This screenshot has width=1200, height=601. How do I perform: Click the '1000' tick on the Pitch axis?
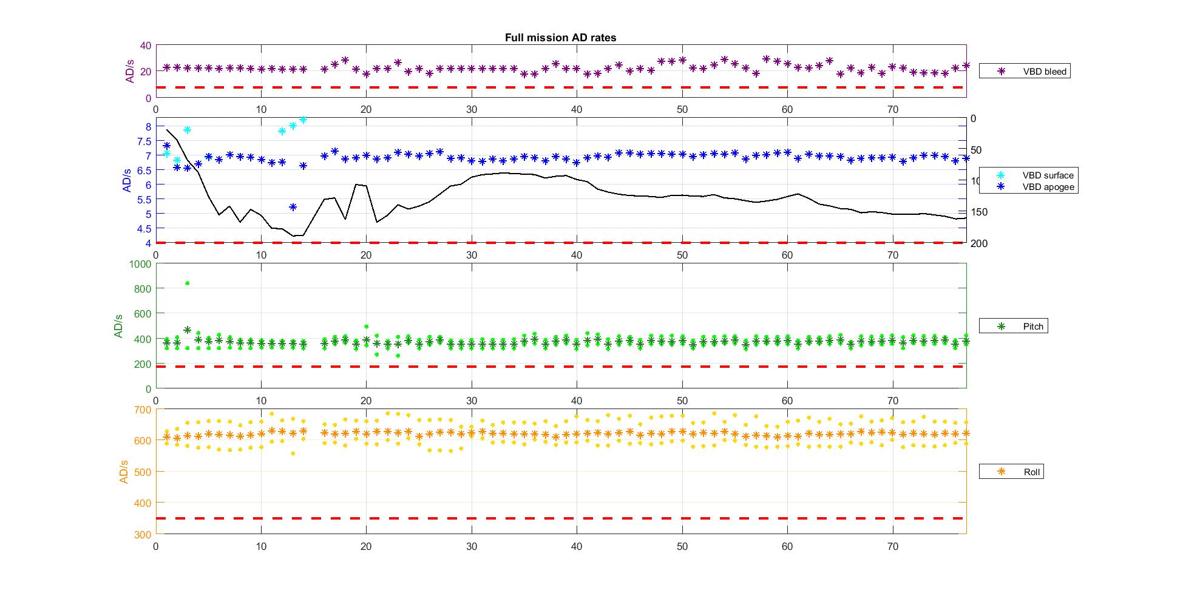[139, 264]
